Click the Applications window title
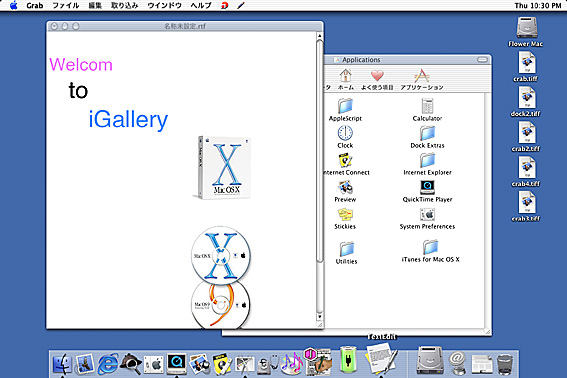This screenshot has width=567, height=378. (361, 60)
